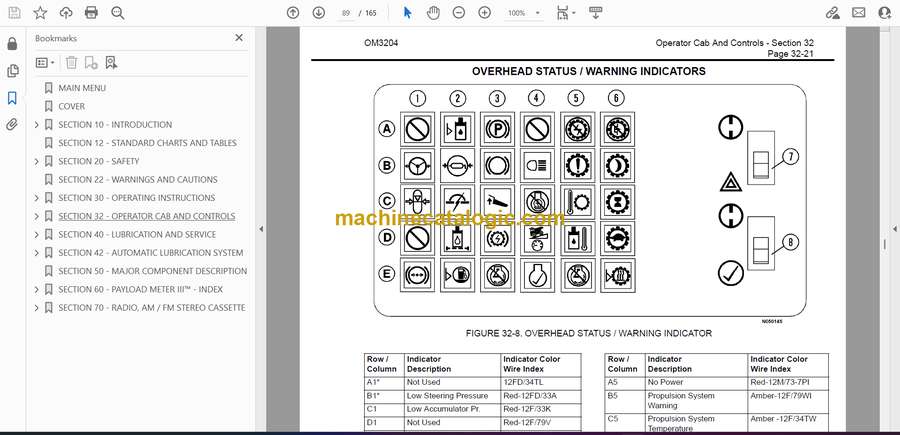Select SECTION 10 - INTRODUCTION bookmark label
900x435 pixels.
115,125
